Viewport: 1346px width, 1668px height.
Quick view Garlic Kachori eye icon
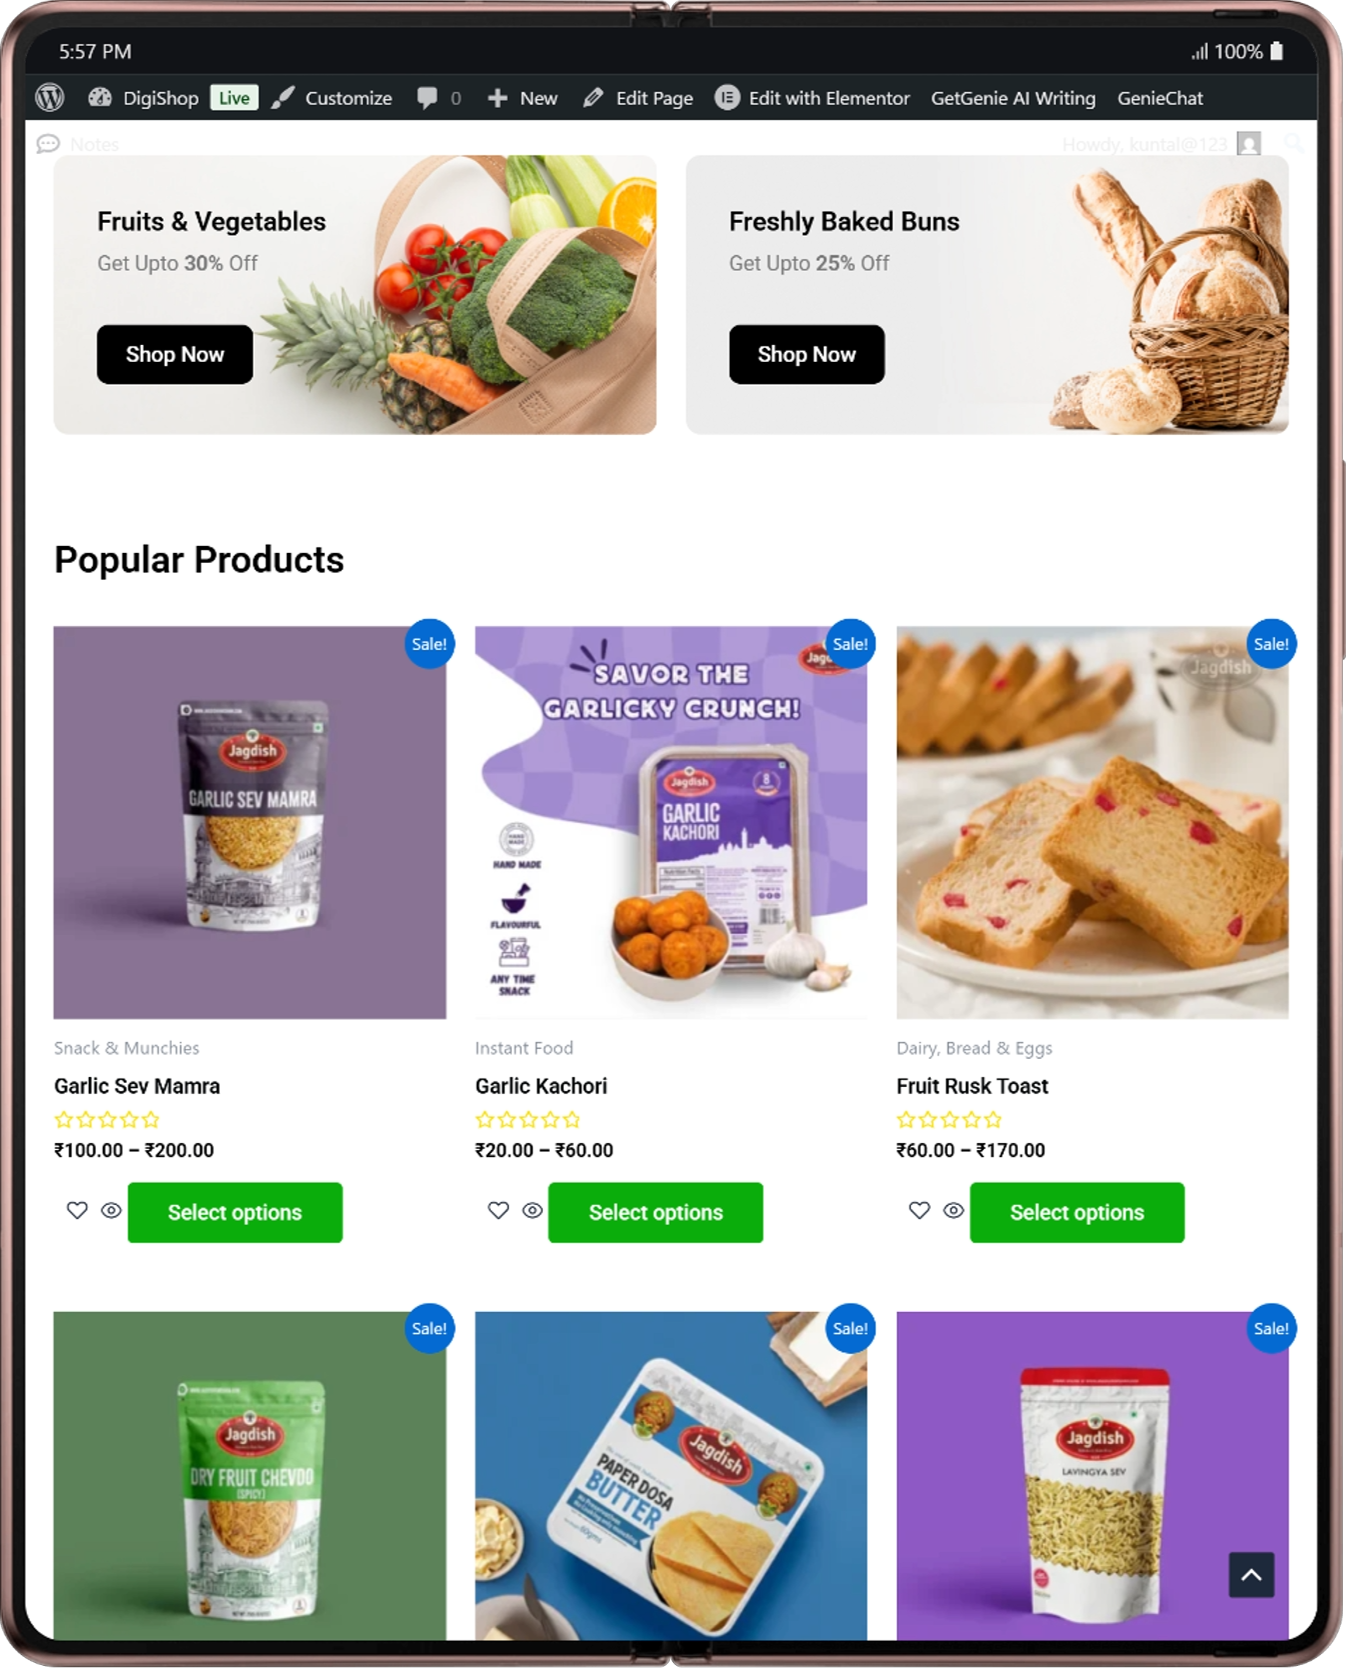click(532, 1211)
